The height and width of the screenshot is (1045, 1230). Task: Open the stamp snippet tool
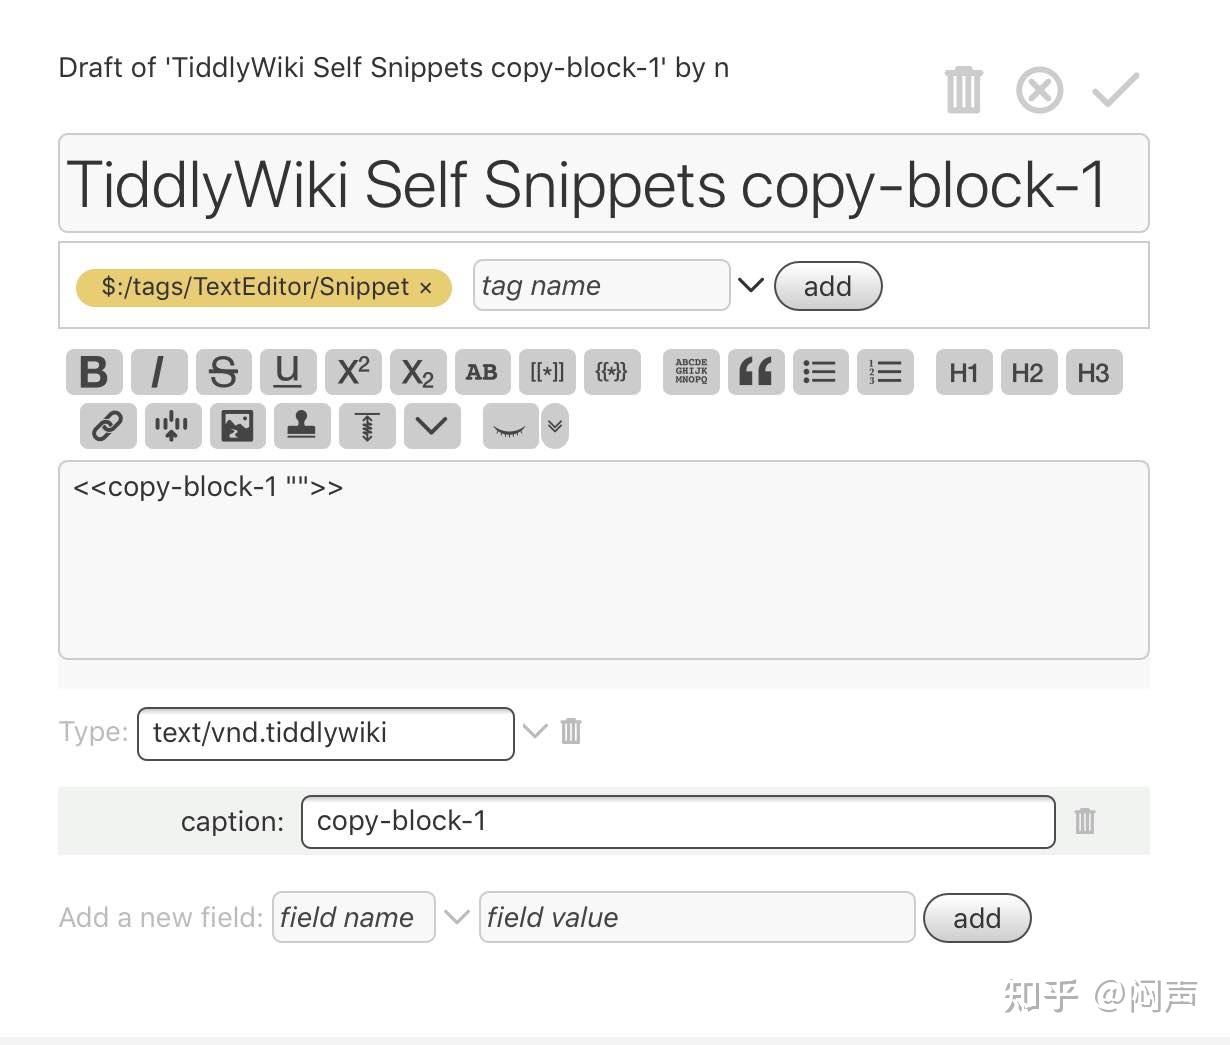301,427
